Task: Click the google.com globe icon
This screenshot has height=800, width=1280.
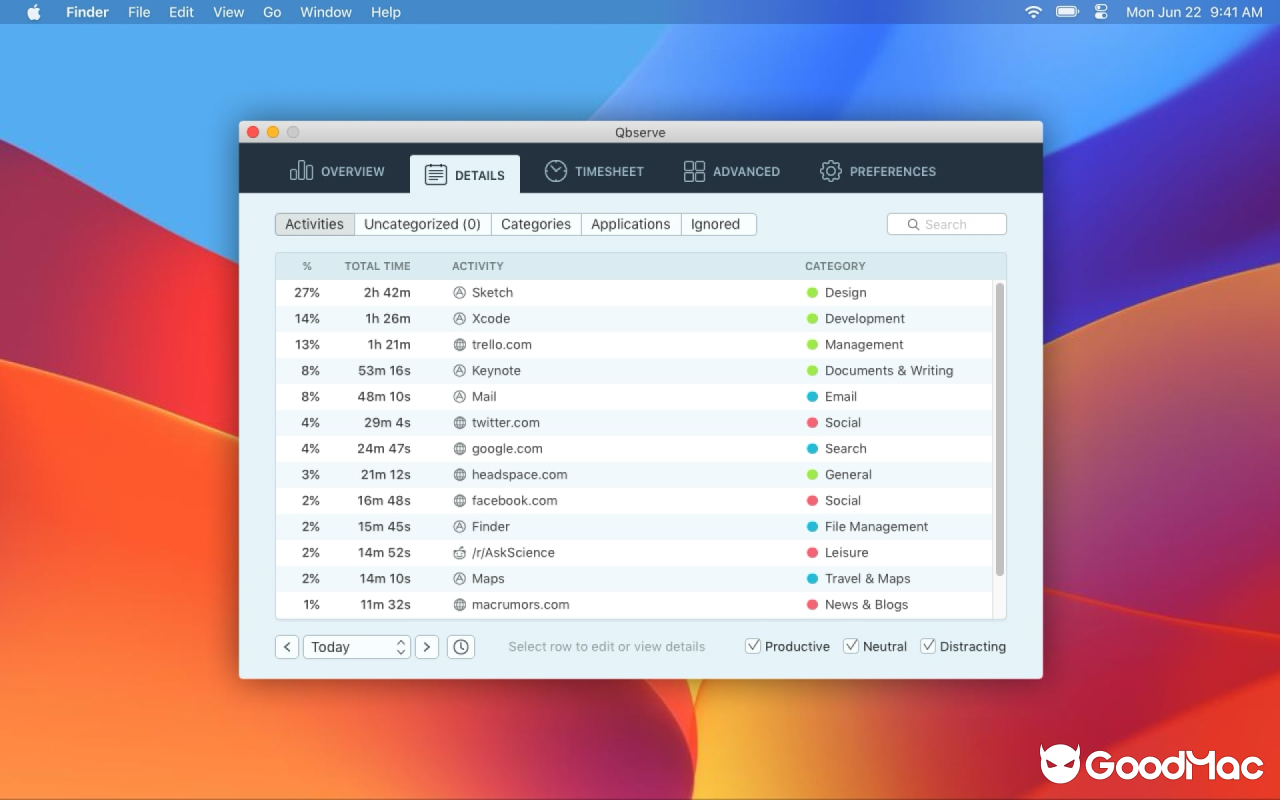Action: (460, 449)
